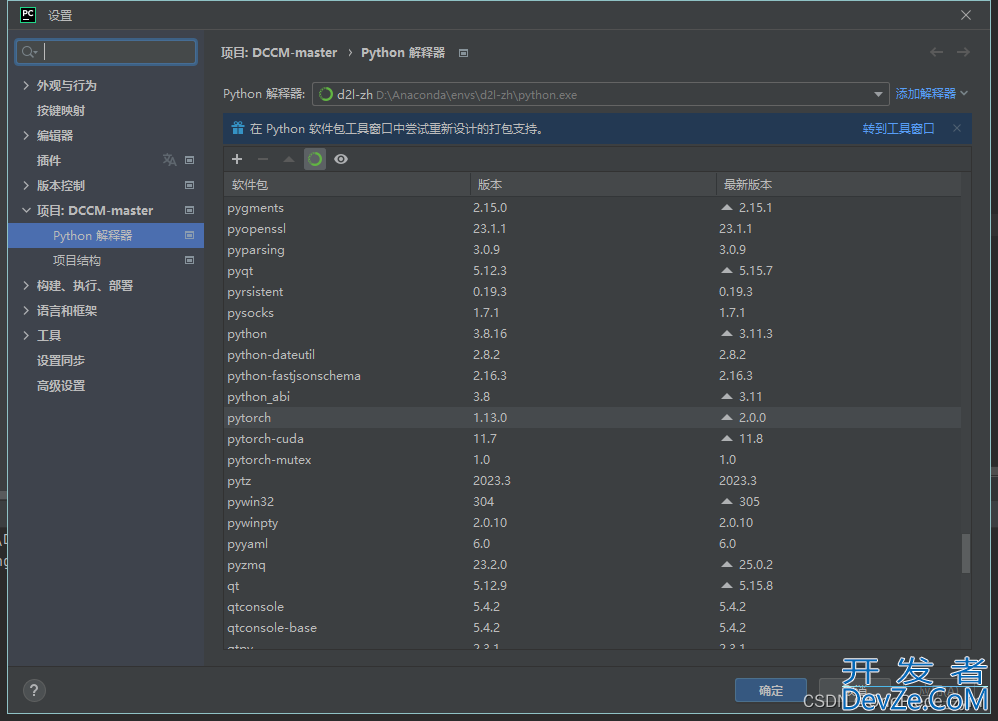Viewport: 998px width, 721px height.
Task: Sort by 版本 column header
Action: coord(593,185)
